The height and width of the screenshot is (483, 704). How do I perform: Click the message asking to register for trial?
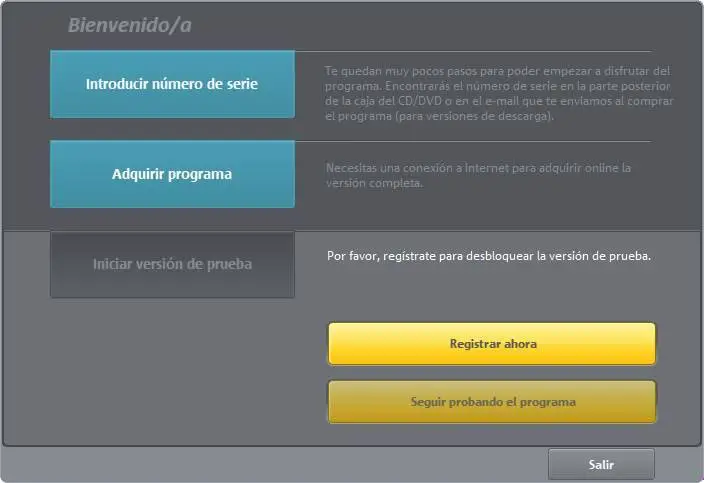coord(489,256)
